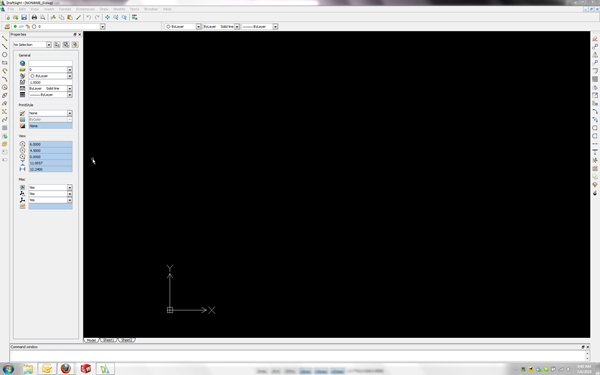Open the Solid line linestyle dropdown in toolbar
The height and width of the screenshot is (375, 600).
tap(237, 26)
